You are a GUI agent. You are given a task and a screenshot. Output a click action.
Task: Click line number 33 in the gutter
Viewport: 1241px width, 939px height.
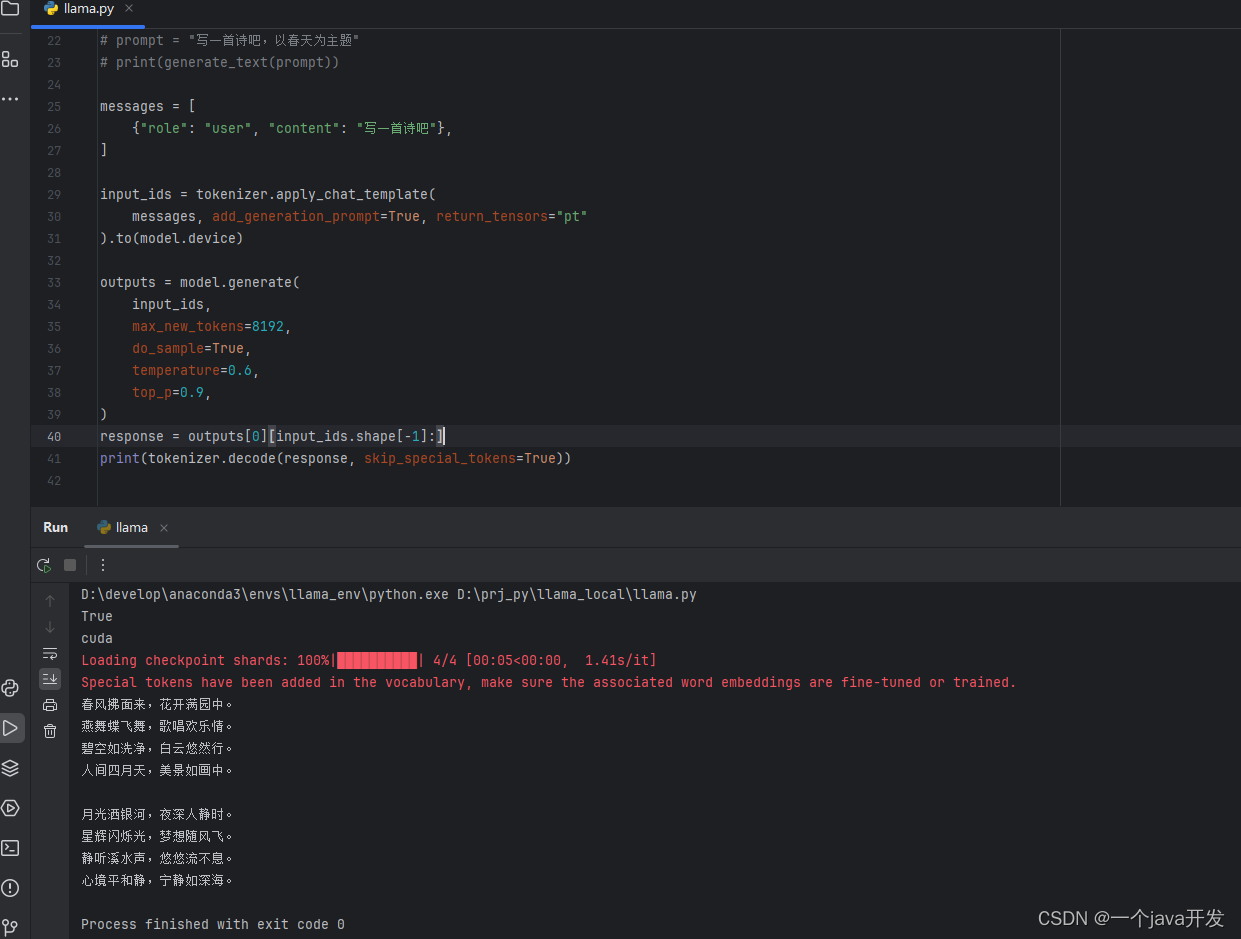[54, 282]
